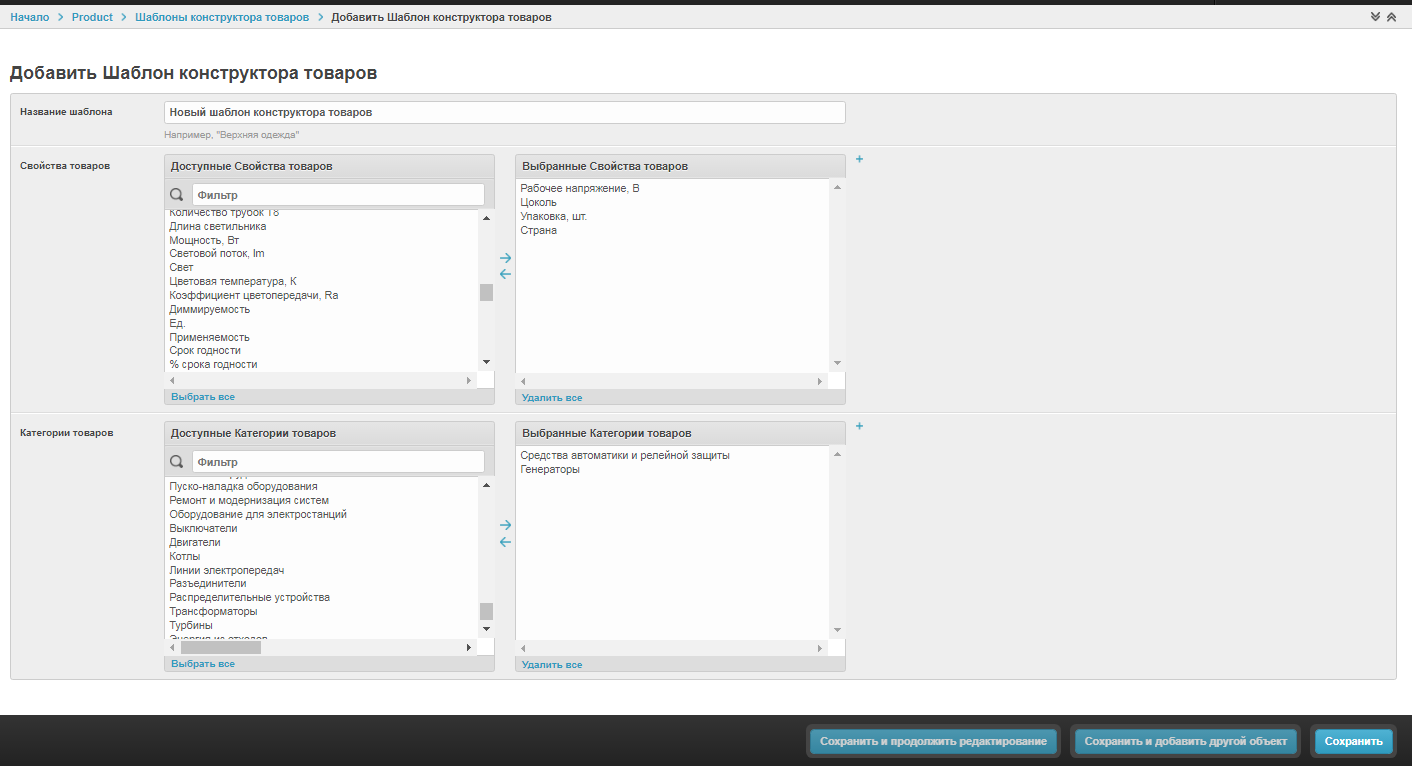Image resolution: width=1412 pixels, height=766 pixels.
Task: Collapse all sections with double up chevron
Action: 1391,17
